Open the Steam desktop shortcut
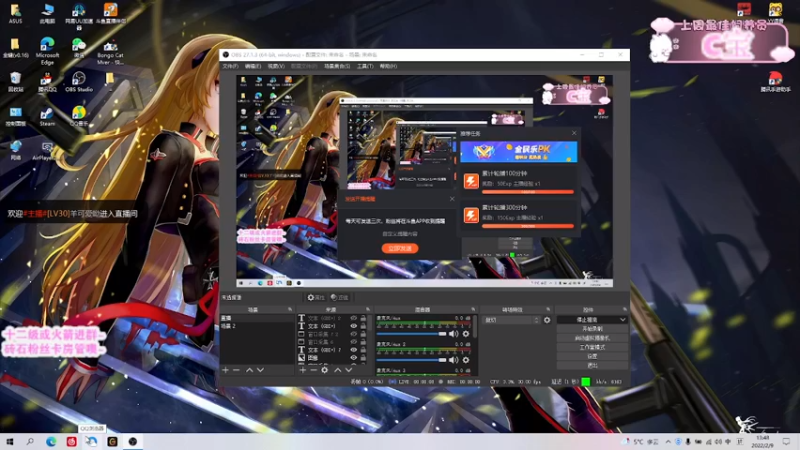Screen dimensions: 800x450 (47, 116)
